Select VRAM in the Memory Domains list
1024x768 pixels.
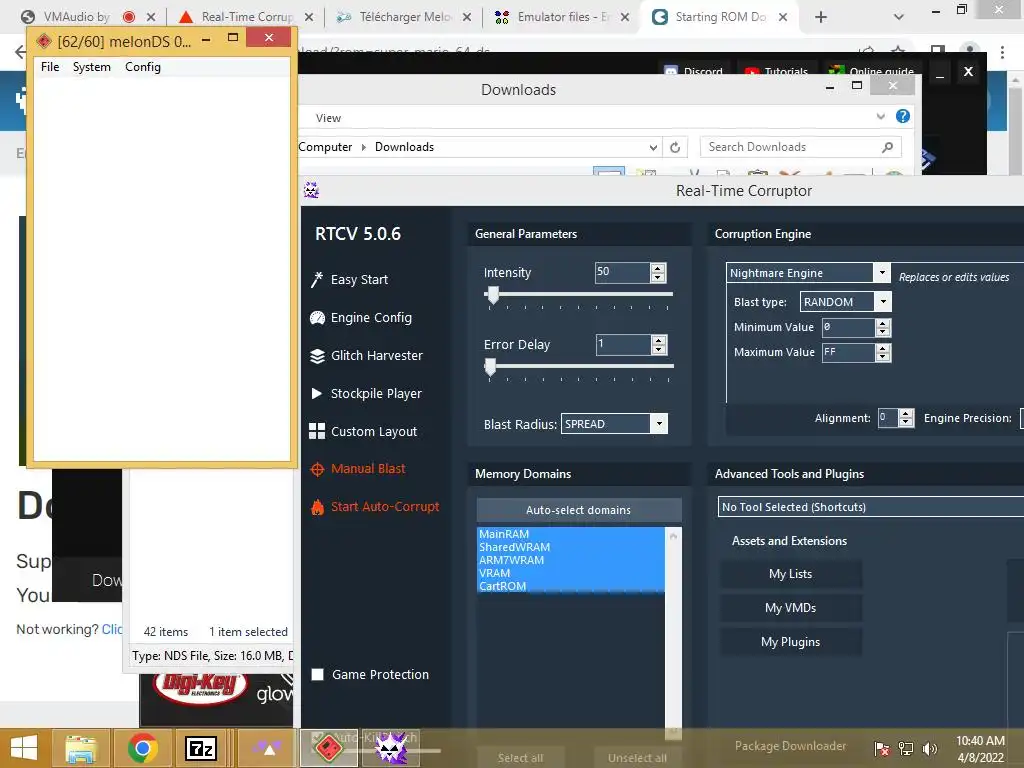[571, 573]
